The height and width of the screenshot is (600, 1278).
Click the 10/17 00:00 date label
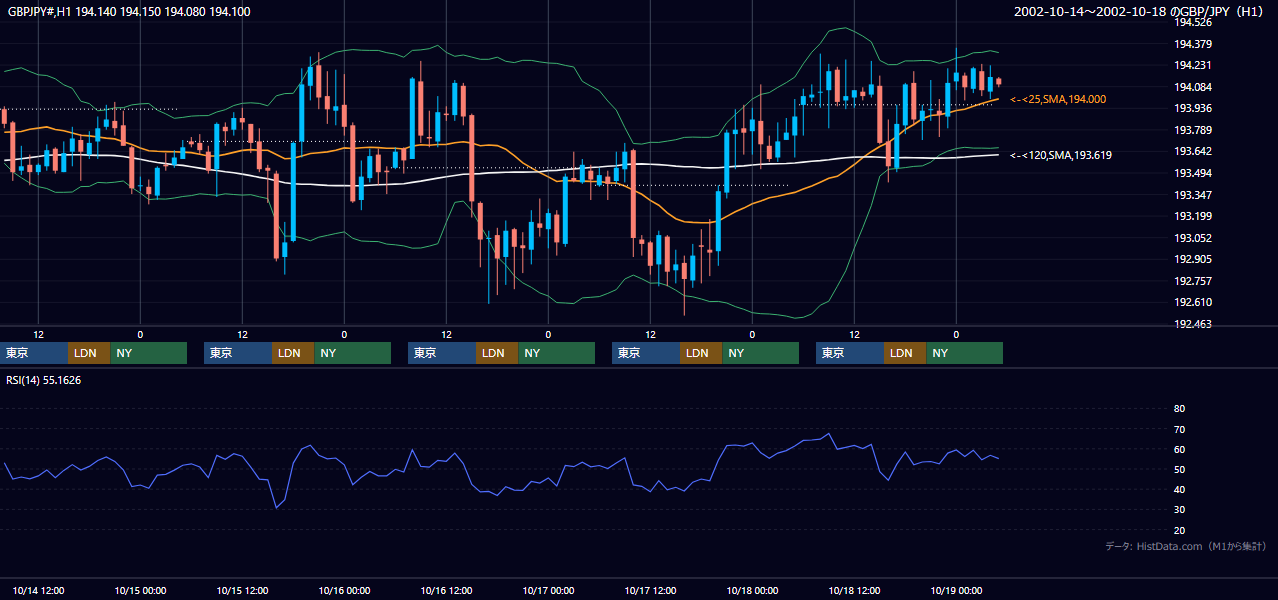548,590
